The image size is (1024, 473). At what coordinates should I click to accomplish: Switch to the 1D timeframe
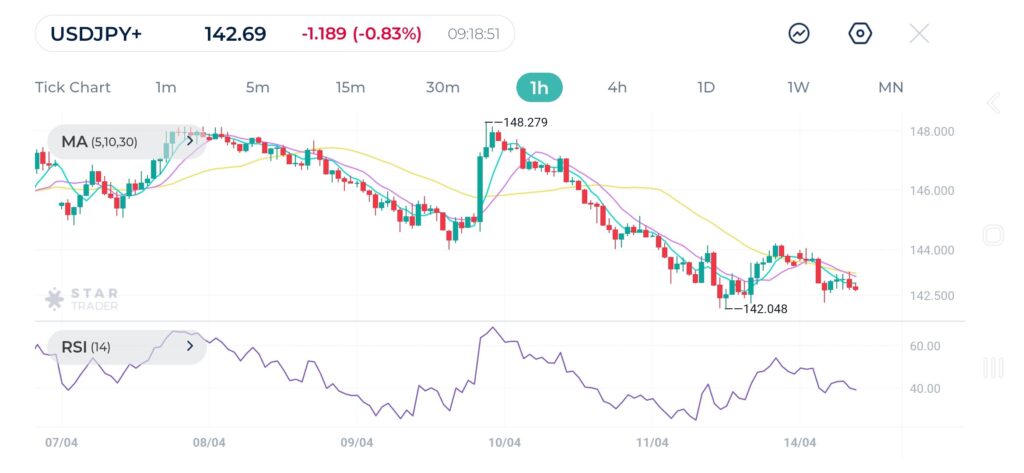click(706, 87)
